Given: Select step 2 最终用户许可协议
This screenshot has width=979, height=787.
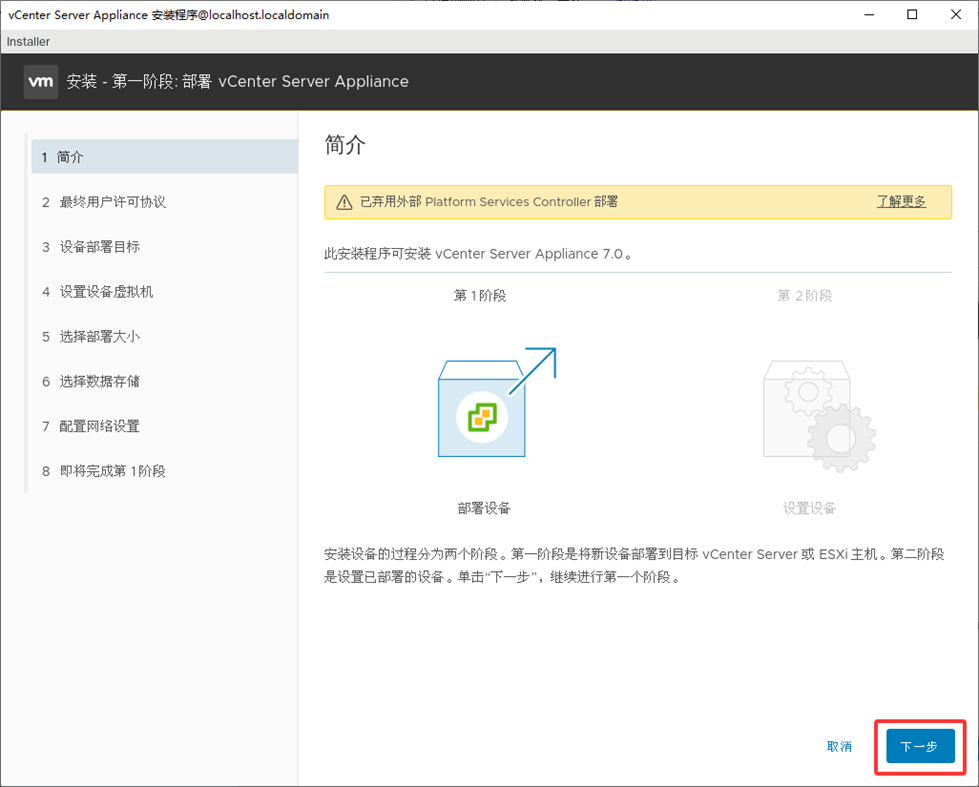Looking at the screenshot, I should pos(112,202).
